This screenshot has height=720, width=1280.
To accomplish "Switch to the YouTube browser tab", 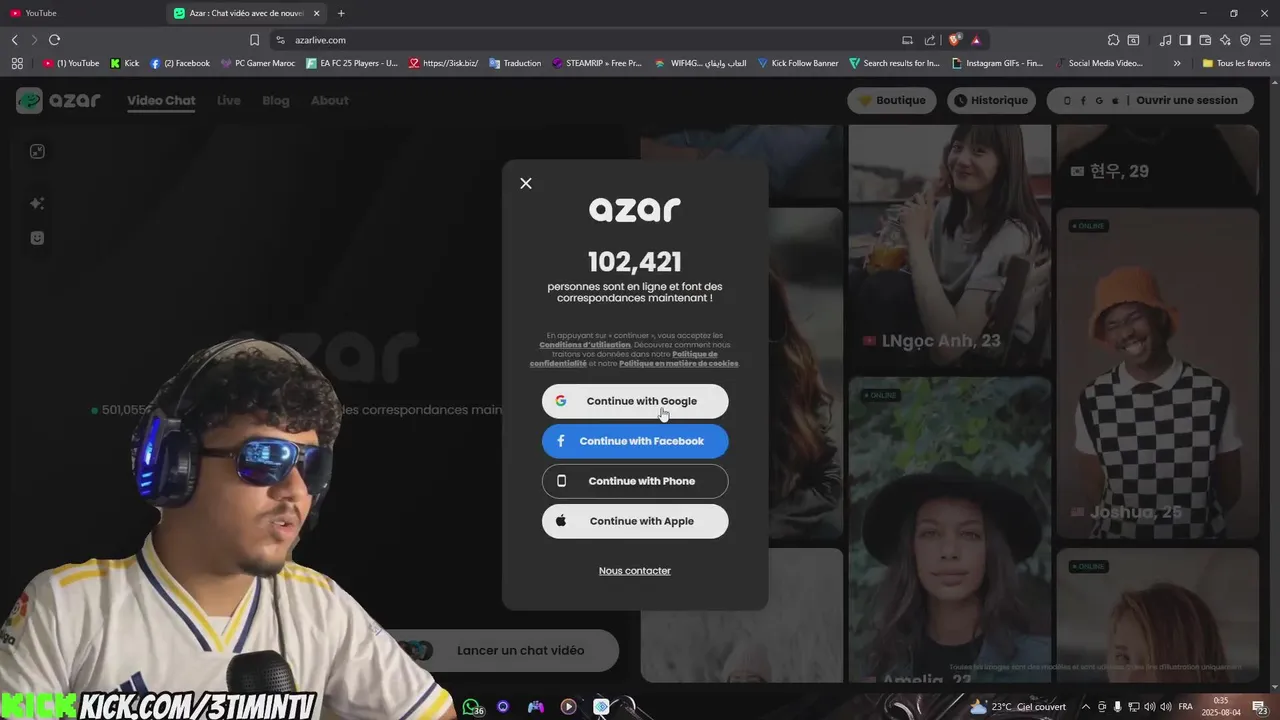I will click(80, 13).
